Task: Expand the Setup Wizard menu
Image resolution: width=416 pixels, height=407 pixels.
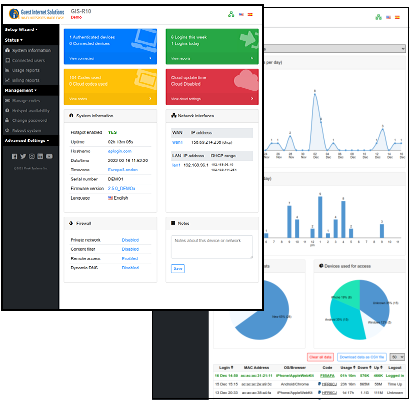Action: [x=21, y=30]
